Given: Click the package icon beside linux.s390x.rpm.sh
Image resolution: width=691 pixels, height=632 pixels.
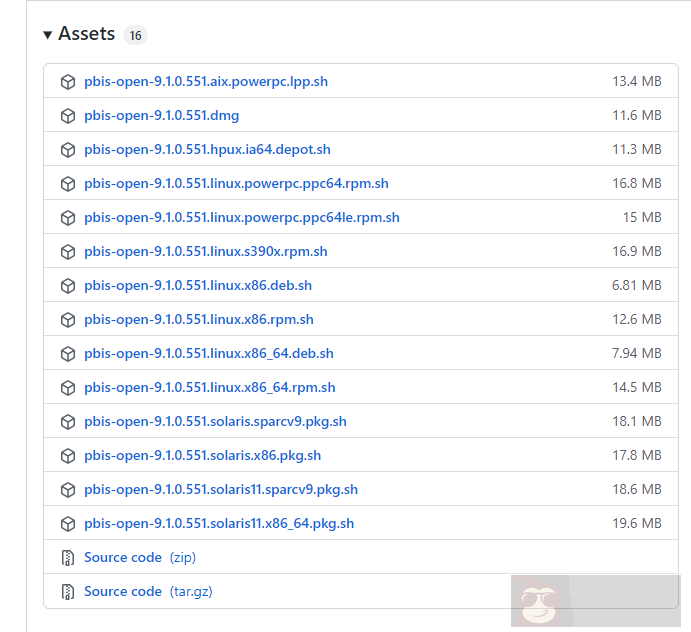Looking at the screenshot, I should click(68, 252).
